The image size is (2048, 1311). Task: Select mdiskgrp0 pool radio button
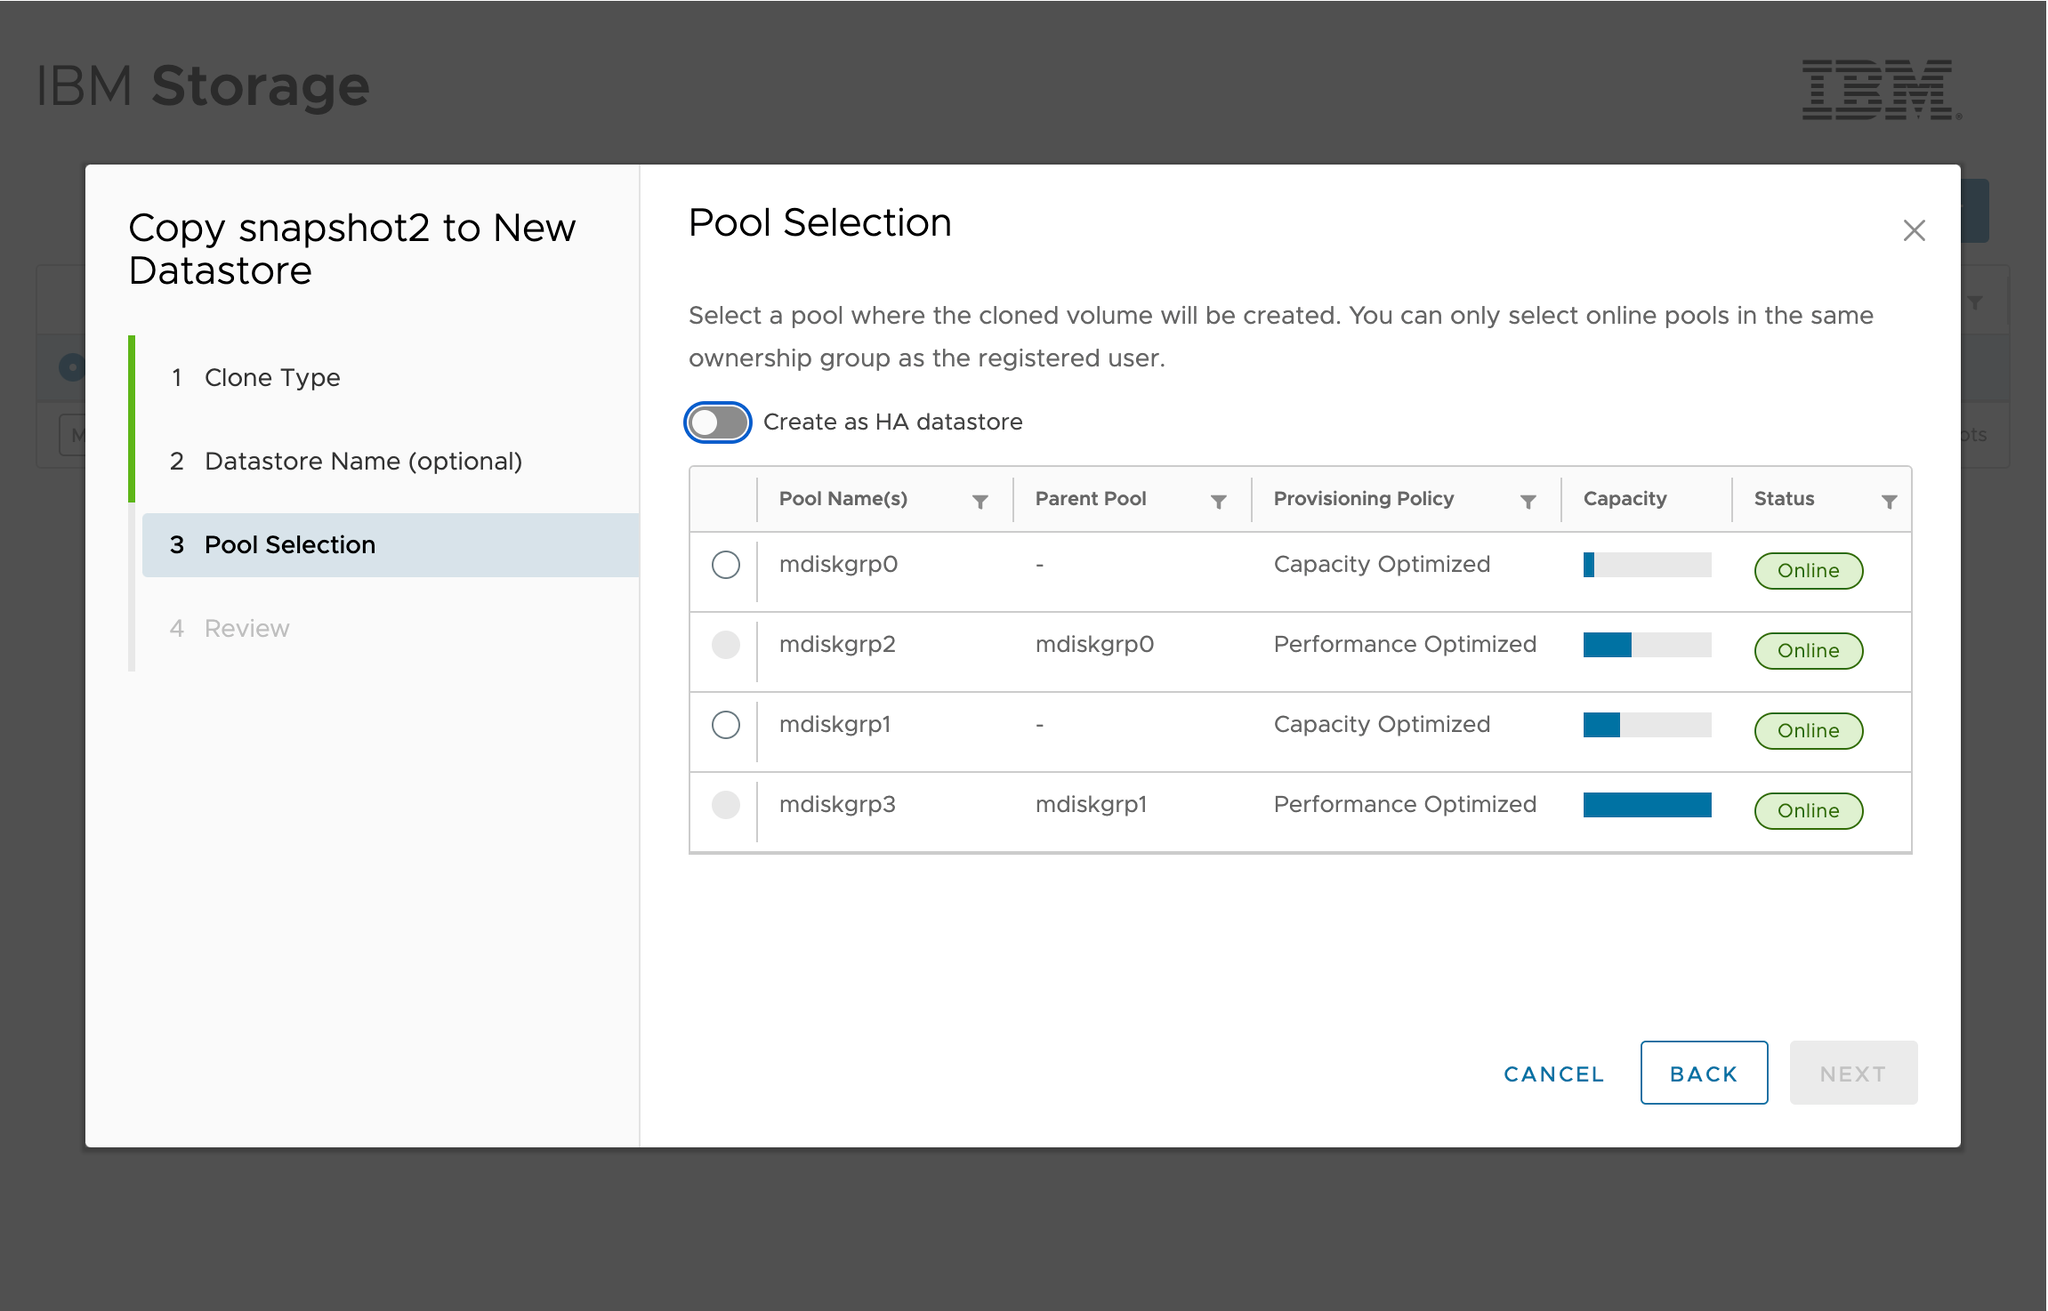726,565
